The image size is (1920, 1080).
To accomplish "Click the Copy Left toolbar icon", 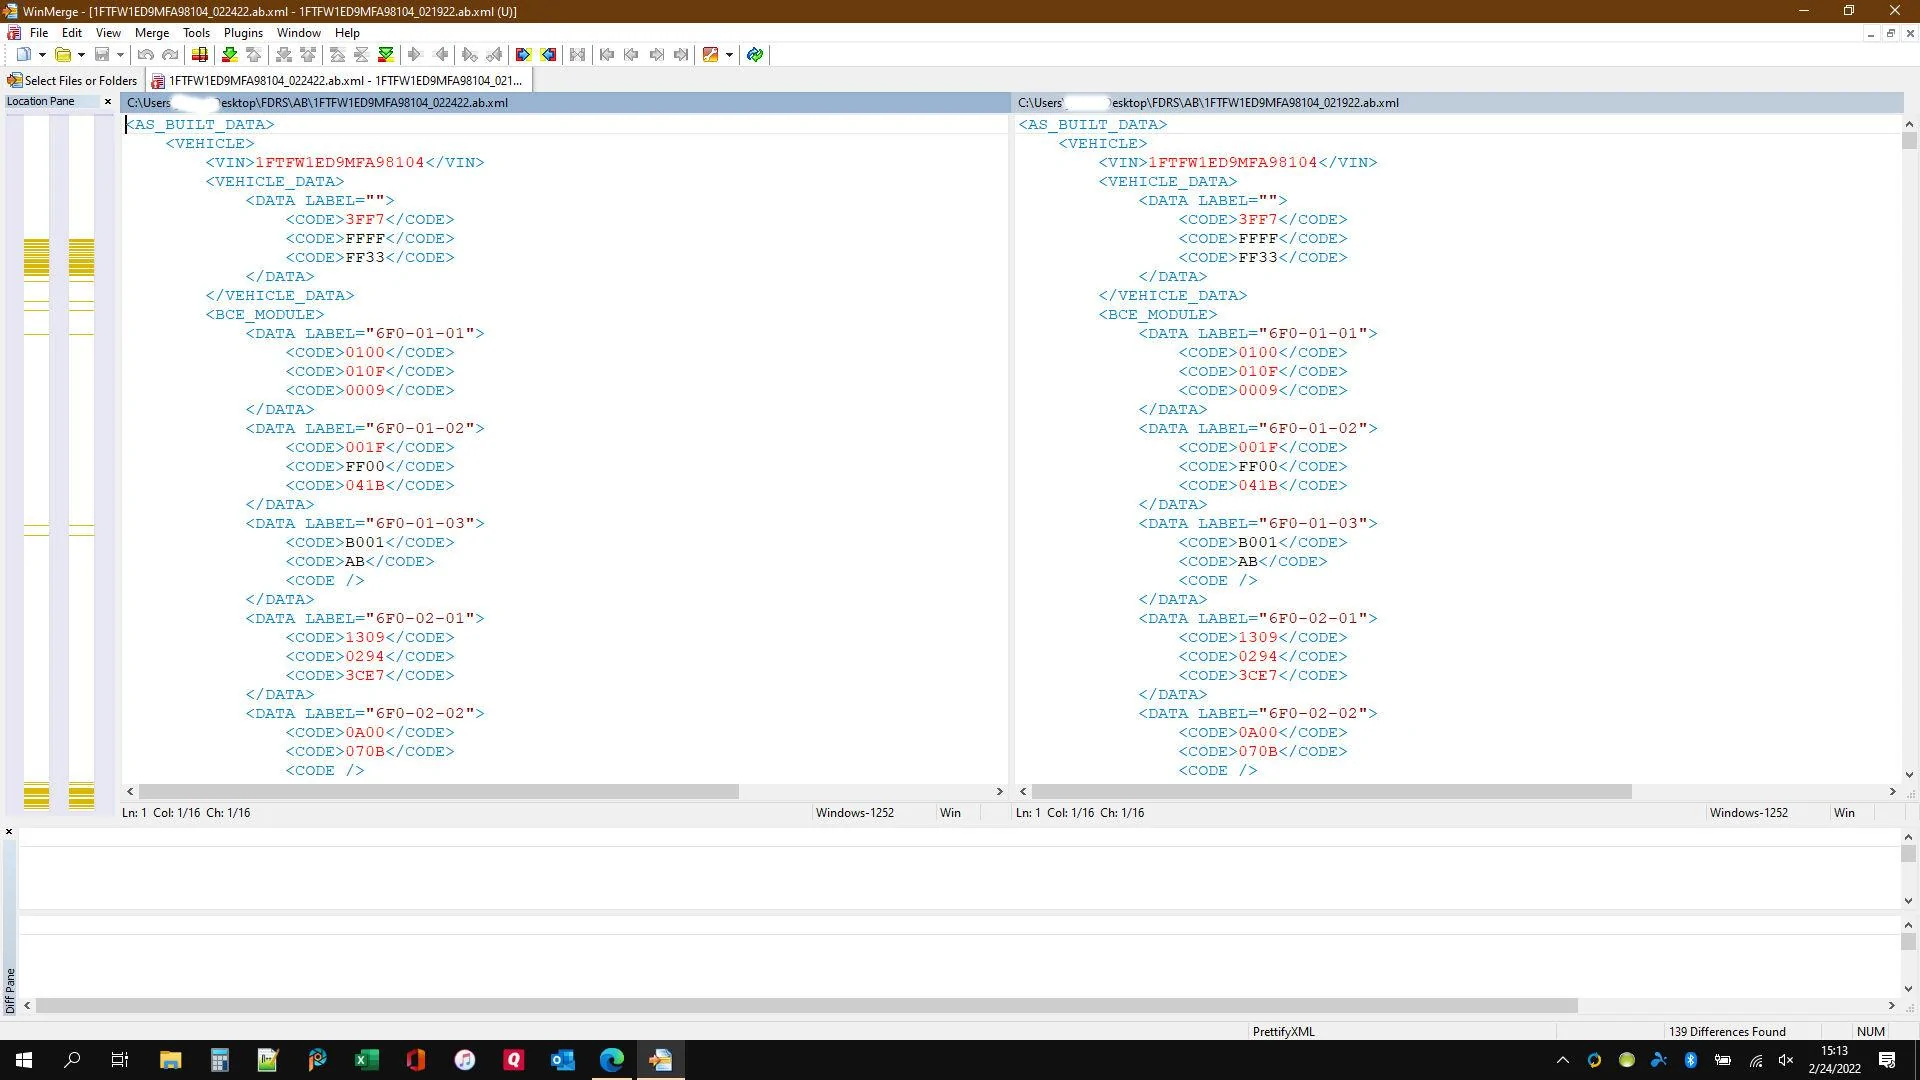I will click(441, 55).
